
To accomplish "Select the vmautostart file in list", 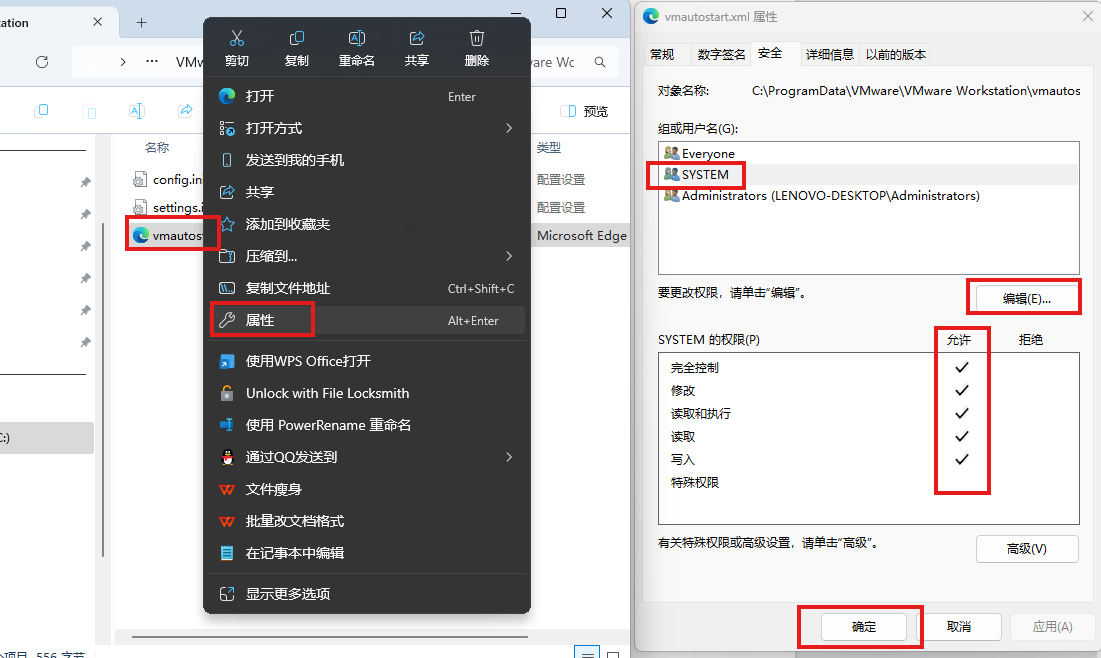I will coord(169,235).
